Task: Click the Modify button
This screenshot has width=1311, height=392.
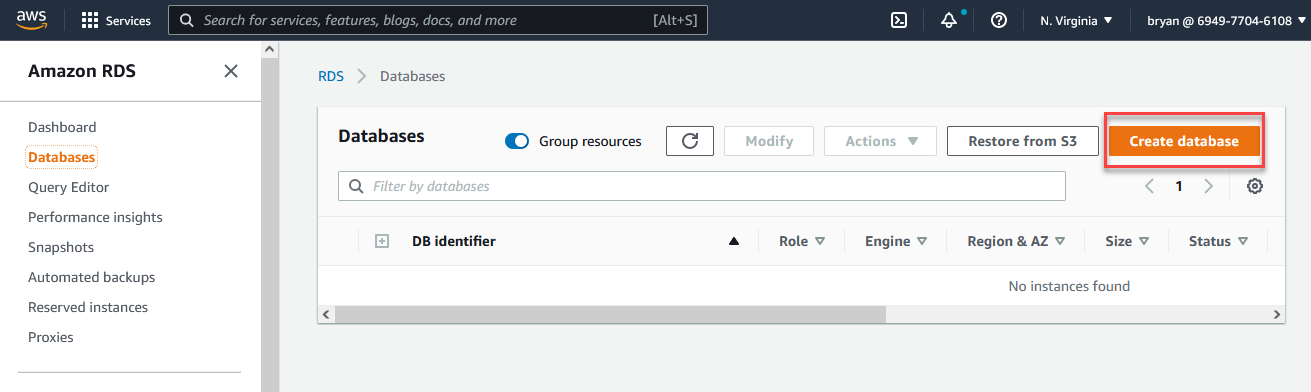Action: coord(769,141)
